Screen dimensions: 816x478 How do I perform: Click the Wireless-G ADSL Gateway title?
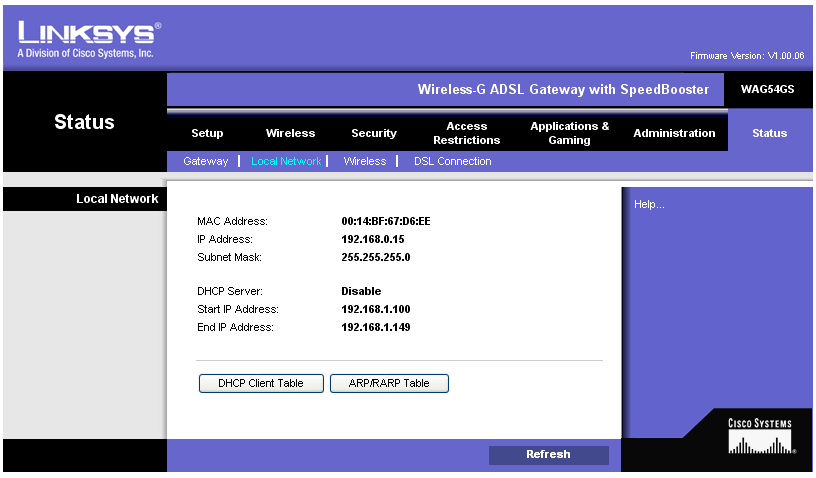[563, 89]
